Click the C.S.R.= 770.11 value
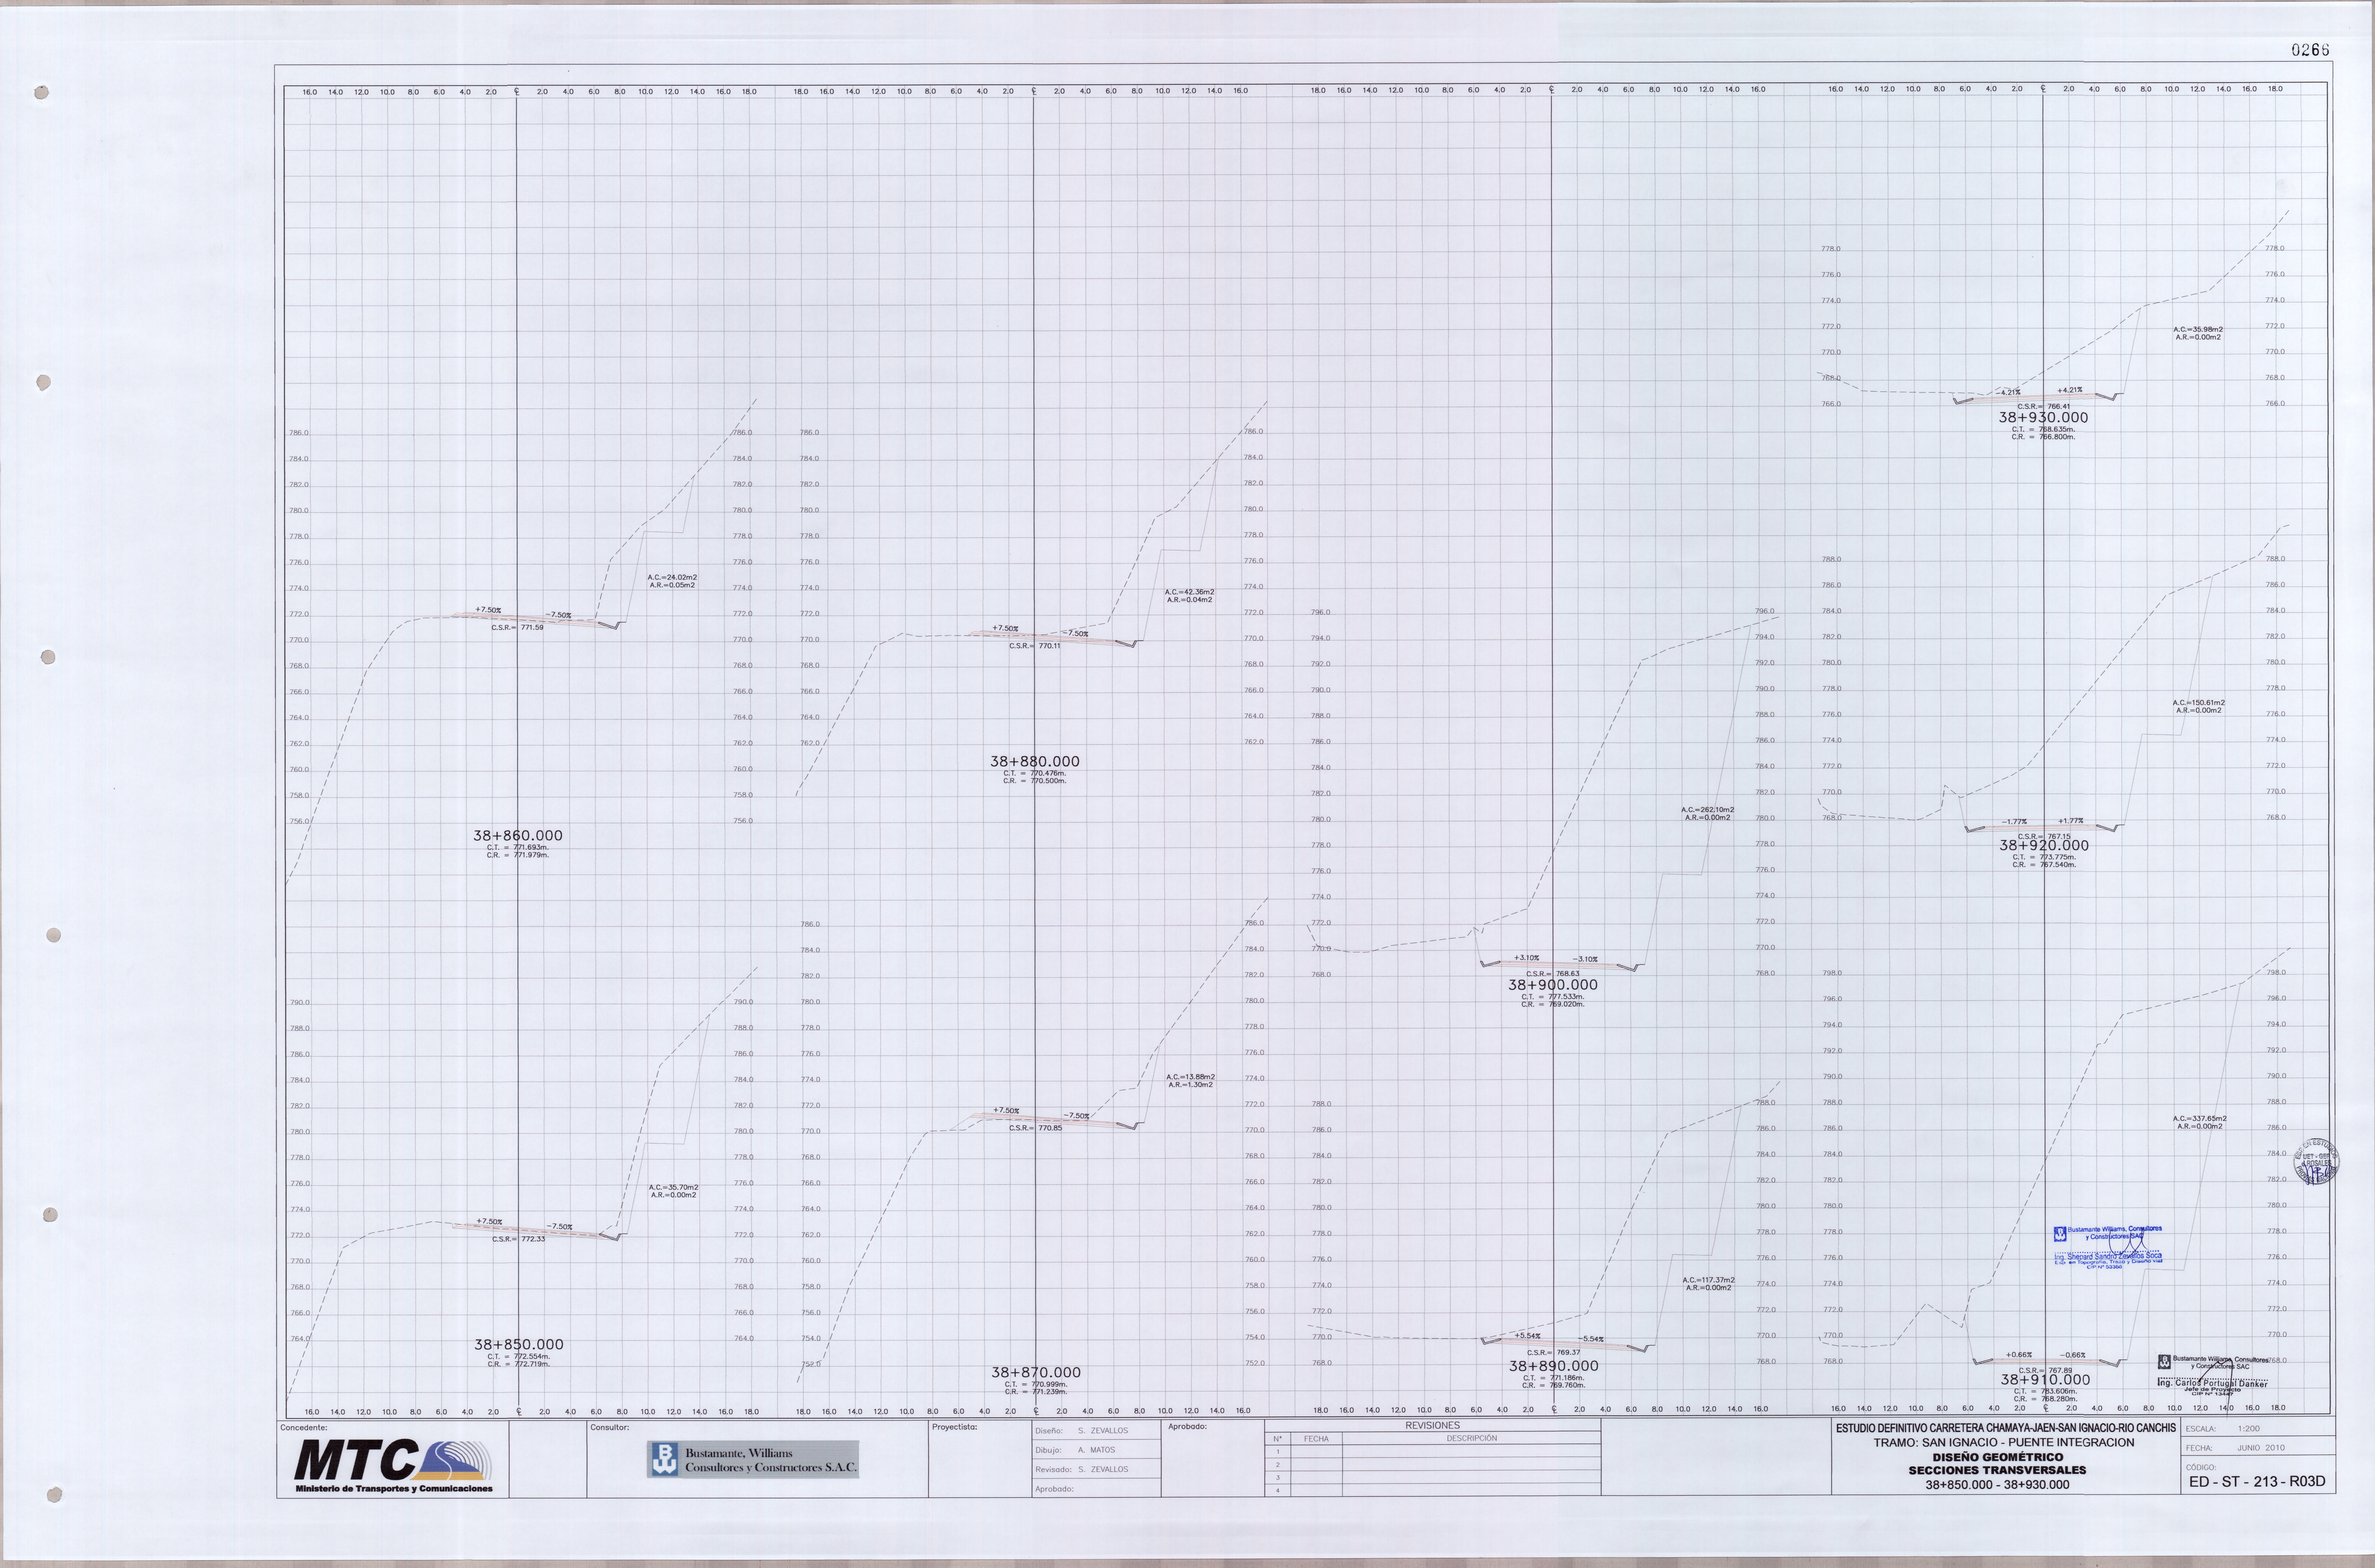Screen dimensions: 2375x1568 pyautogui.click(x=1035, y=646)
